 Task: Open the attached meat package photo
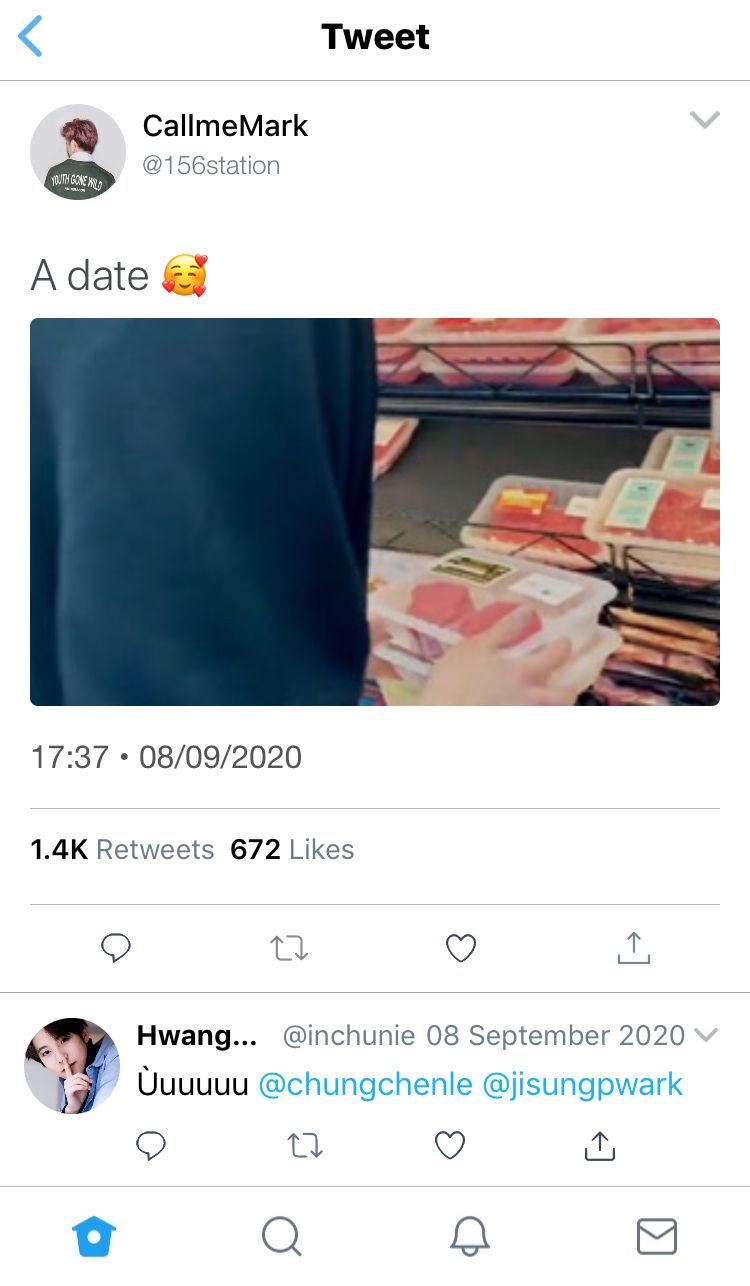[375, 512]
